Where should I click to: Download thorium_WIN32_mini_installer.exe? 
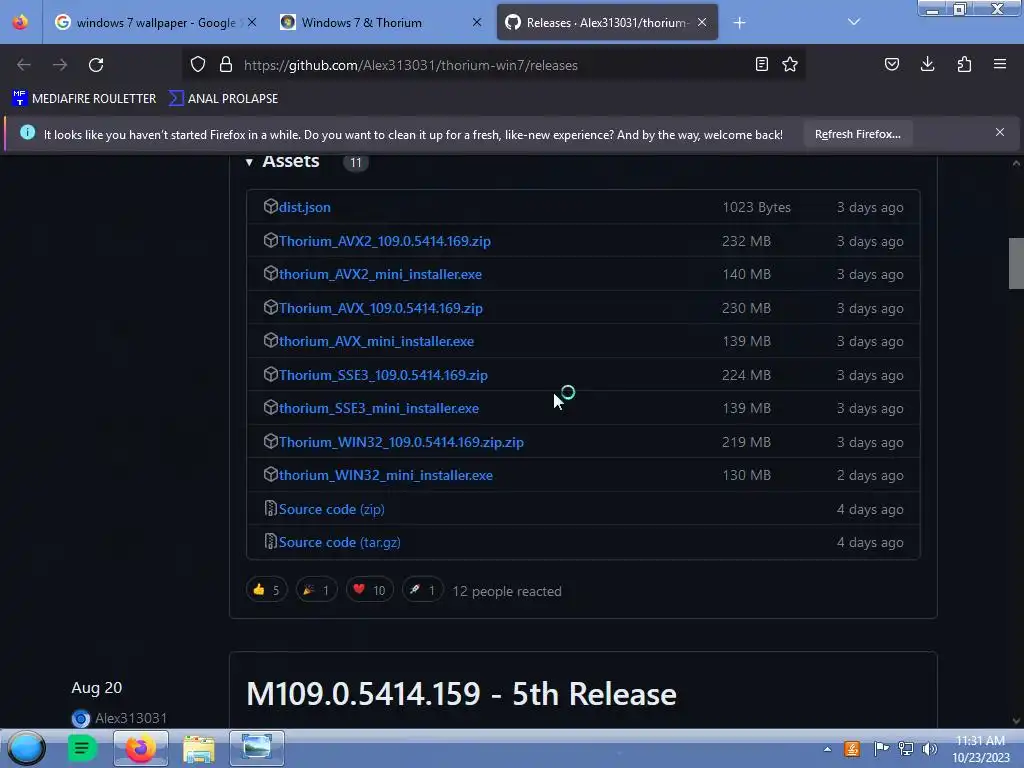point(386,475)
